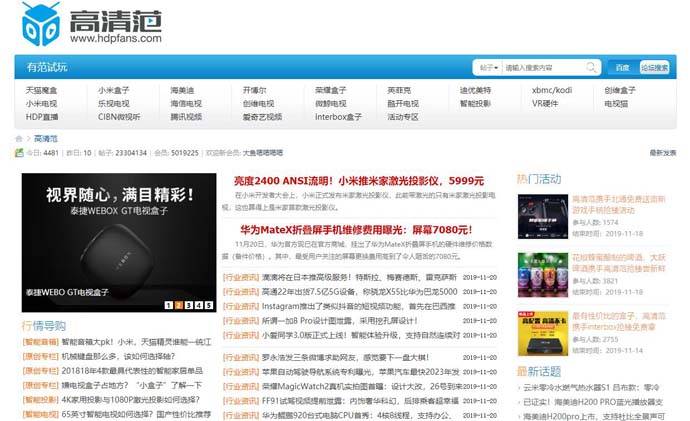Switch banner to slide 3
The height and width of the screenshot is (421, 690).
tap(189, 305)
